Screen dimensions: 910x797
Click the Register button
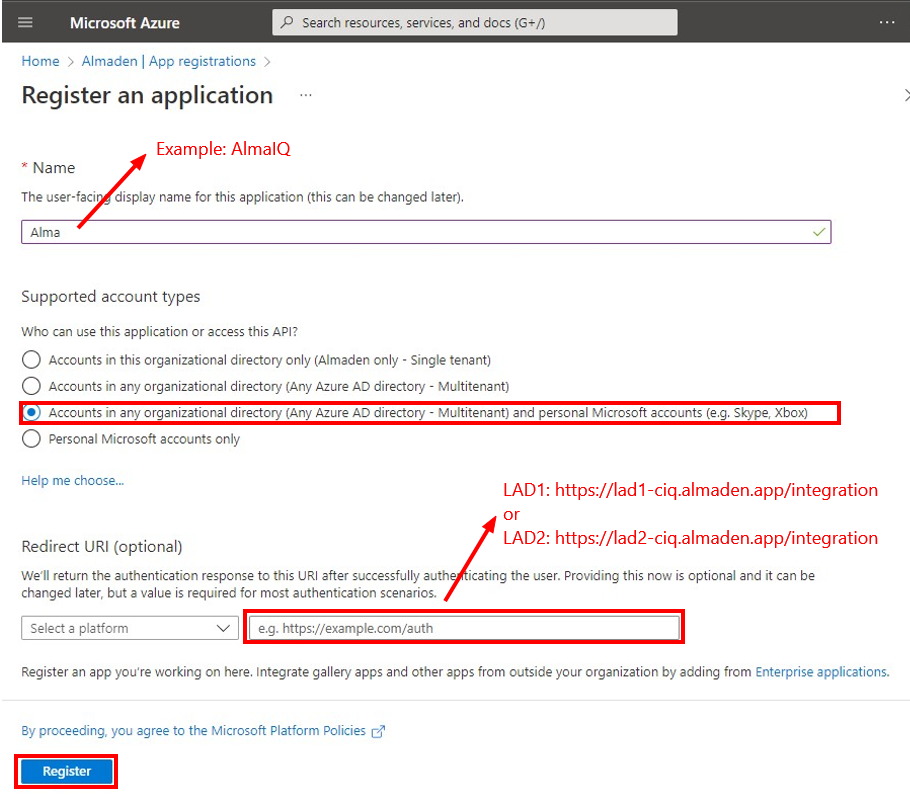click(x=65, y=771)
